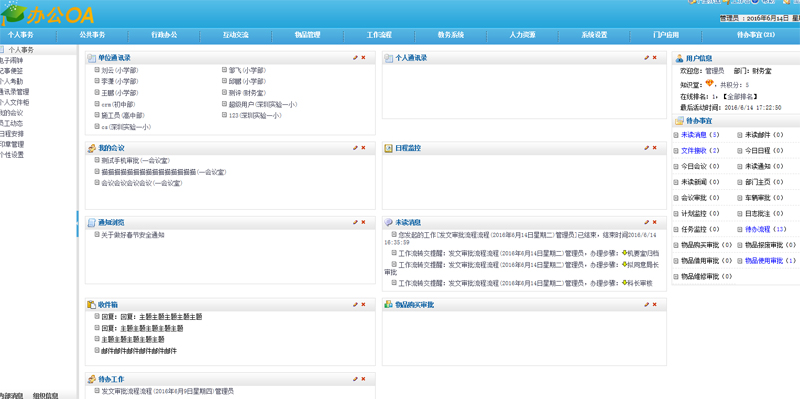The width and height of the screenshot is (800, 399).
Task: Close the 未读消息 panel
Action: (655, 222)
